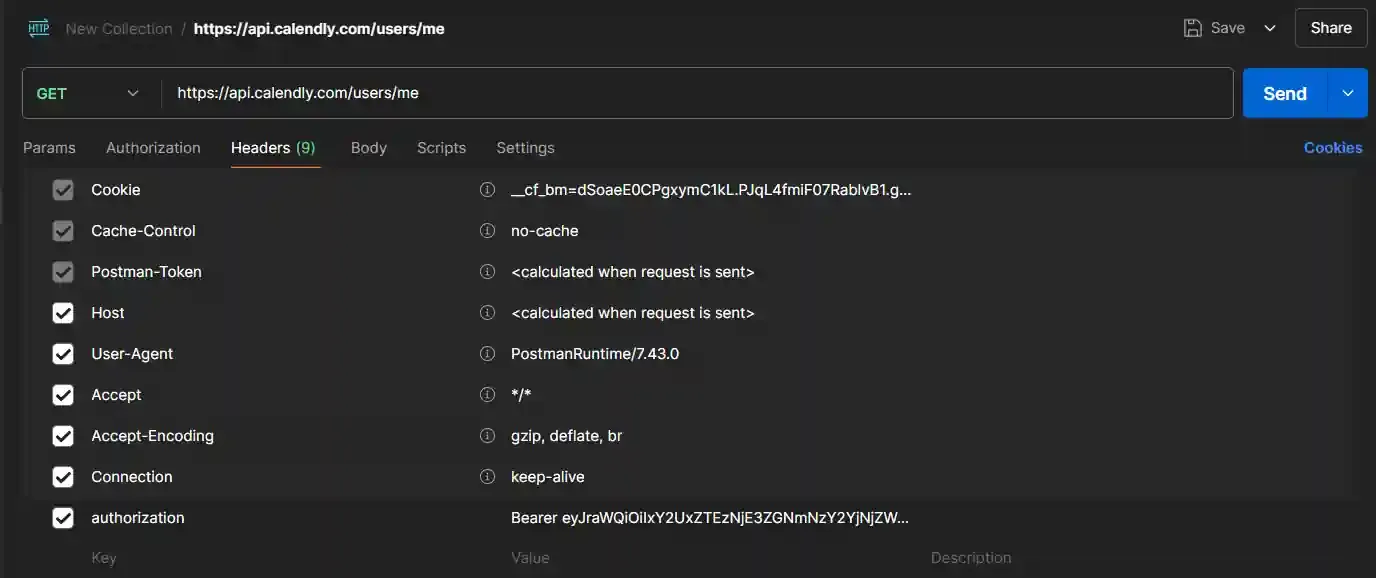This screenshot has height=578, width=1376.
Task: Click the no-cache value
Action: pos(544,230)
